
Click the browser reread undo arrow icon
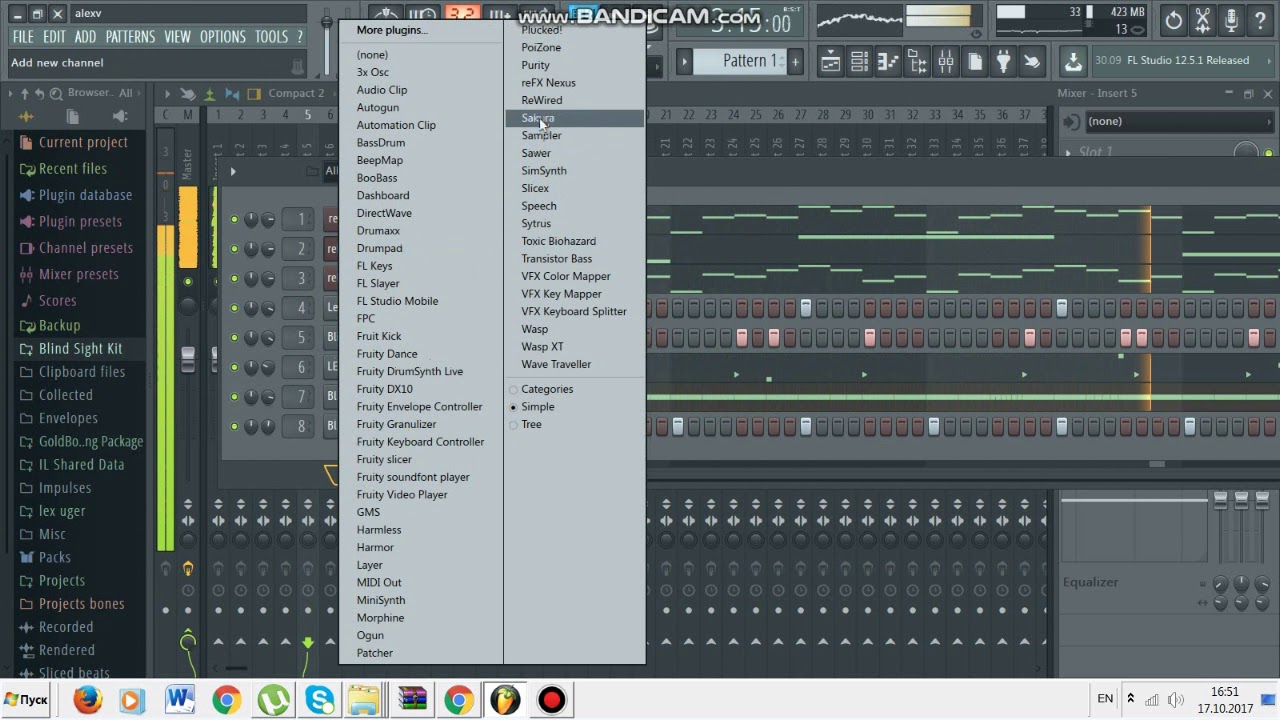(x=40, y=93)
